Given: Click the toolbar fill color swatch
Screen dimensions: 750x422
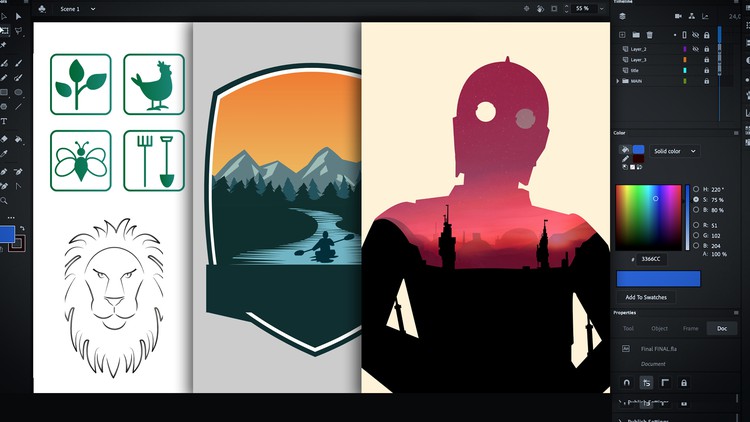Looking at the screenshot, I should point(7,234).
